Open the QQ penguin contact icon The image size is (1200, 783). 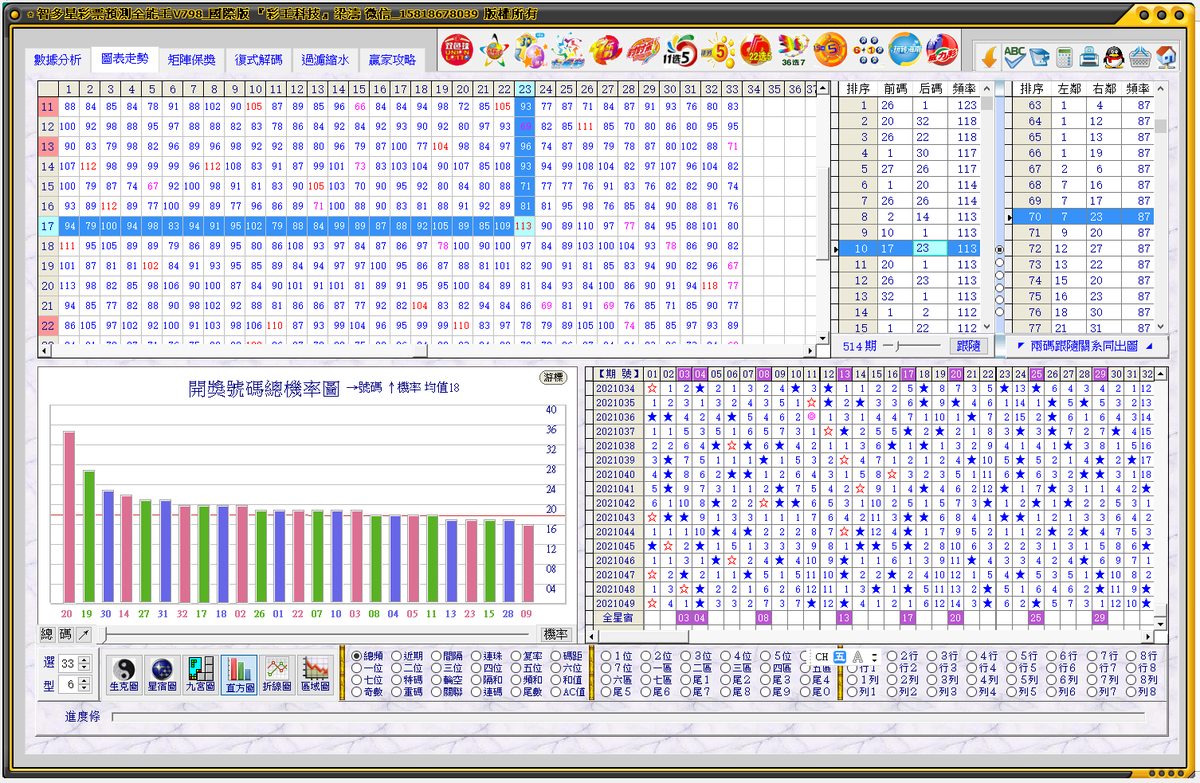1114,56
